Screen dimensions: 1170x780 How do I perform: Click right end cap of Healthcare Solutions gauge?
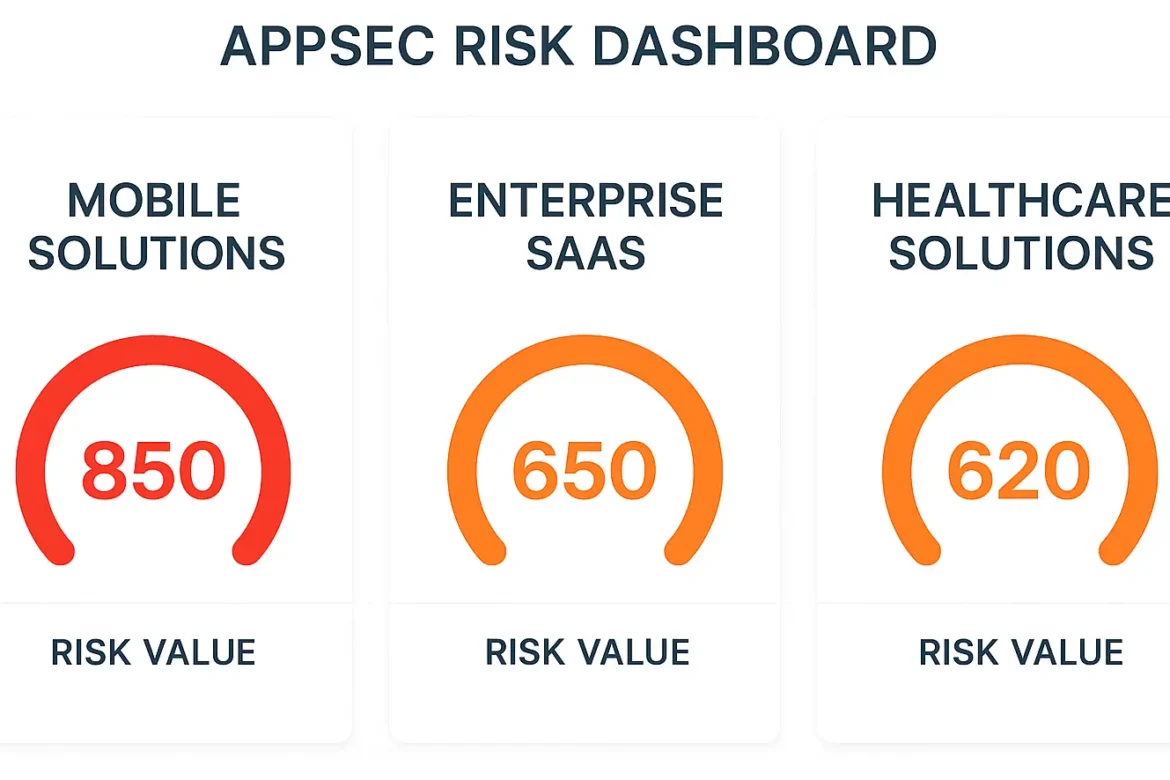pyautogui.click(x=1112, y=551)
